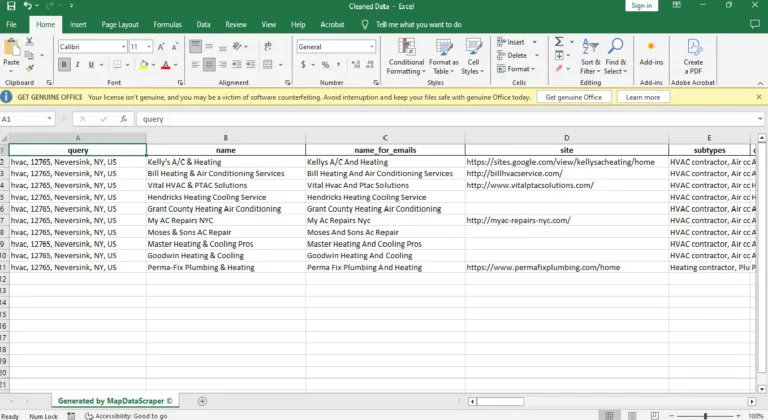
Task: Toggle Bottom Align for cells
Action: (x=223, y=47)
